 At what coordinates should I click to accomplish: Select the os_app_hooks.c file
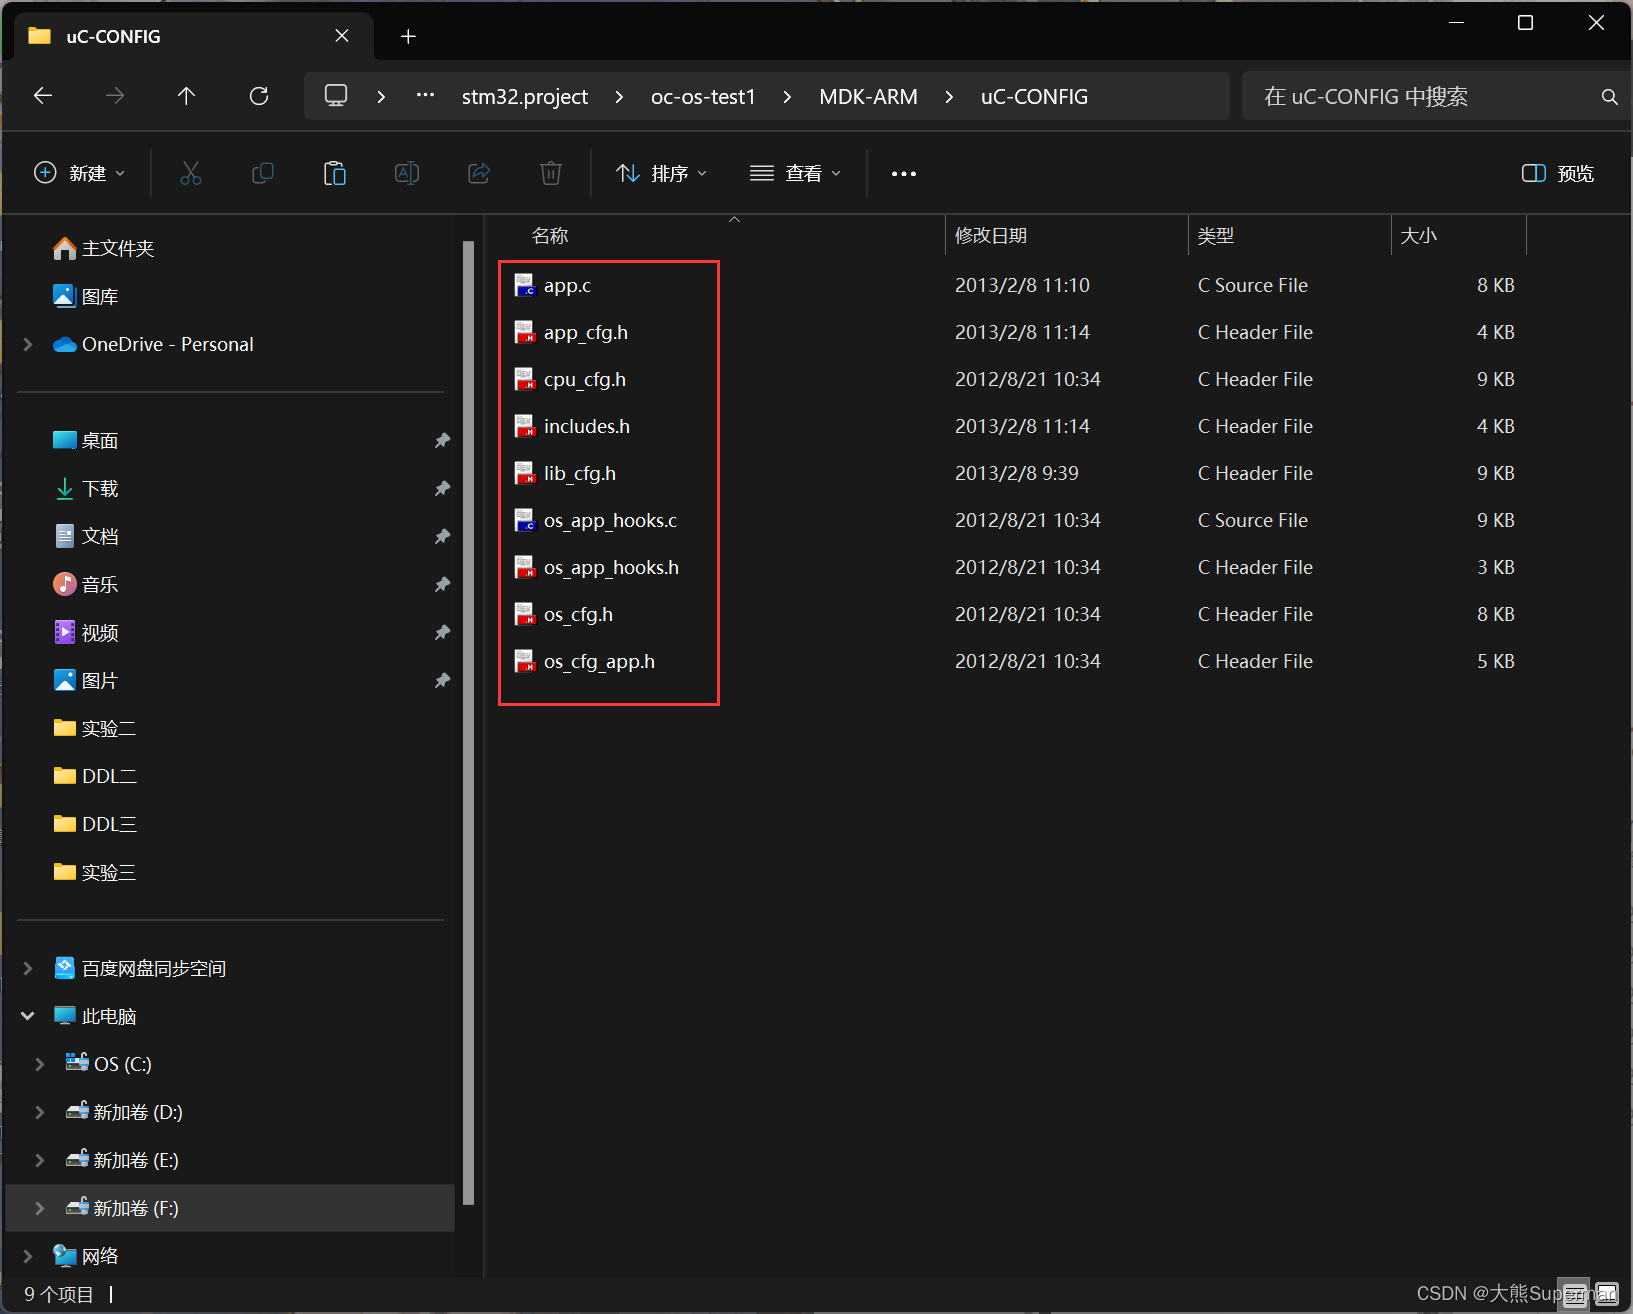[610, 521]
